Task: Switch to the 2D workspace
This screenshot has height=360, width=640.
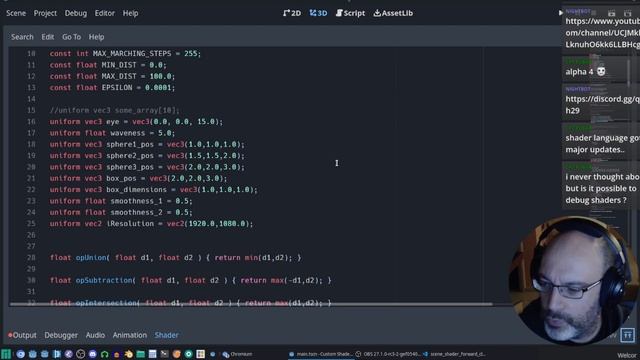Action: coord(292,13)
